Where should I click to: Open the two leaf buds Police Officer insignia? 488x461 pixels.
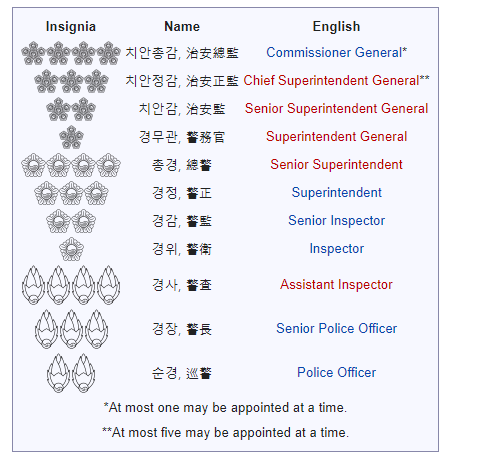71,373
